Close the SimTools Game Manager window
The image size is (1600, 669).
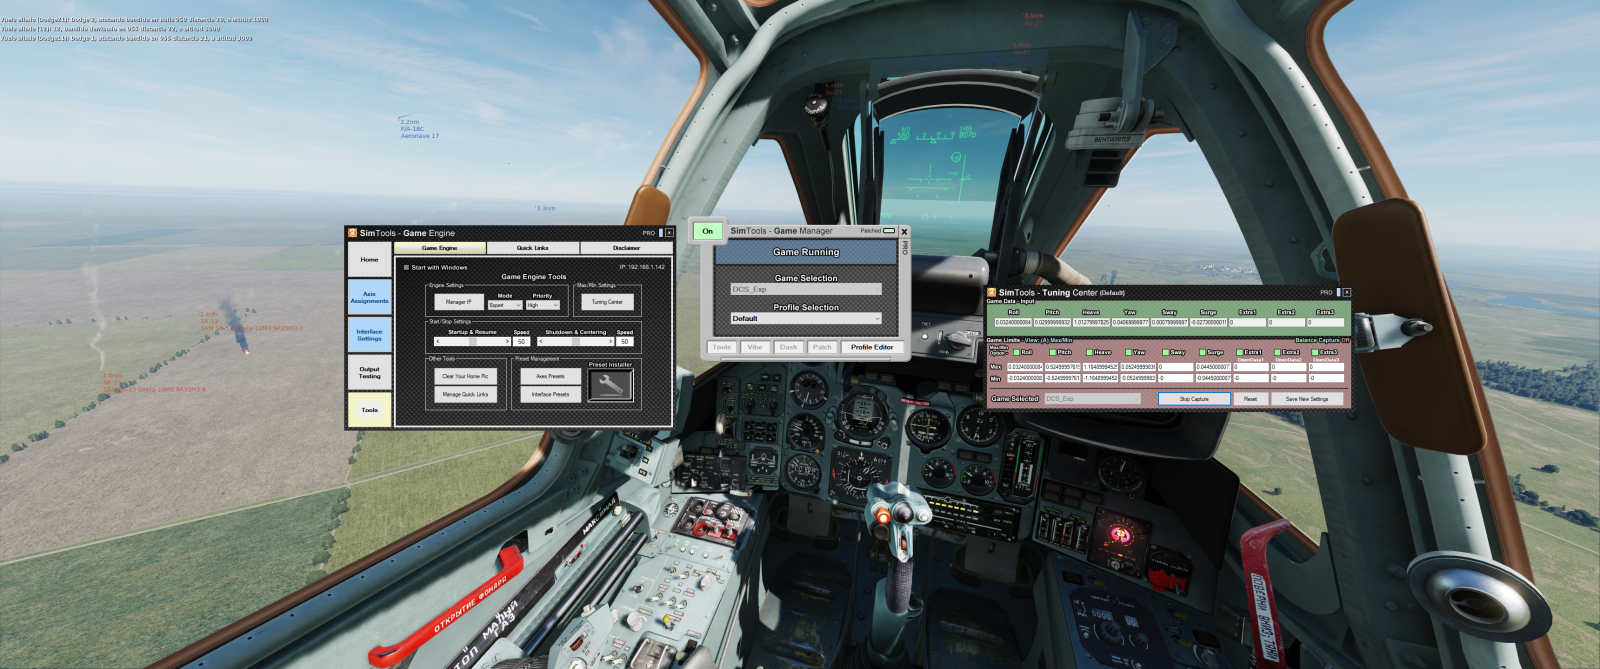pyautogui.click(x=904, y=232)
